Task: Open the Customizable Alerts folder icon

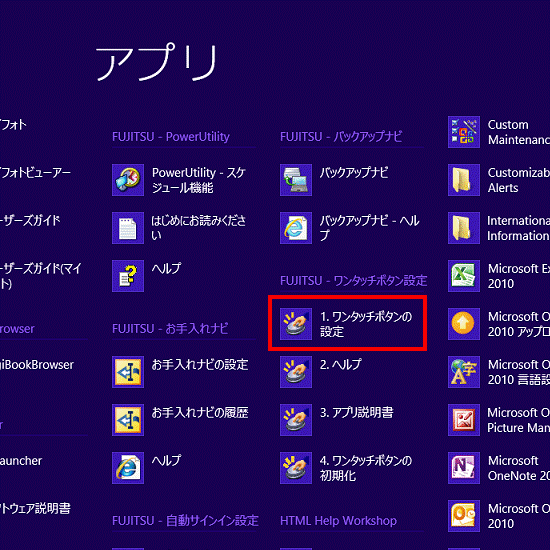Action: [x=464, y=180]
